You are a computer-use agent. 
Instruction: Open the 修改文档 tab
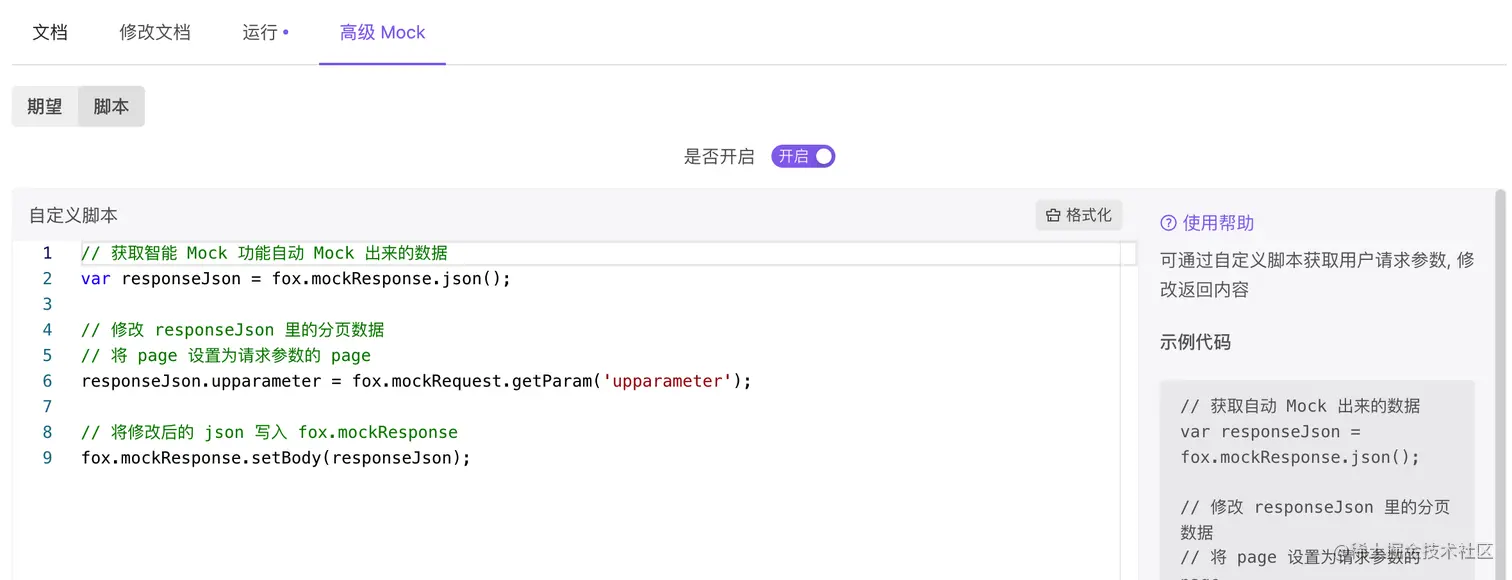pos(155,31)
